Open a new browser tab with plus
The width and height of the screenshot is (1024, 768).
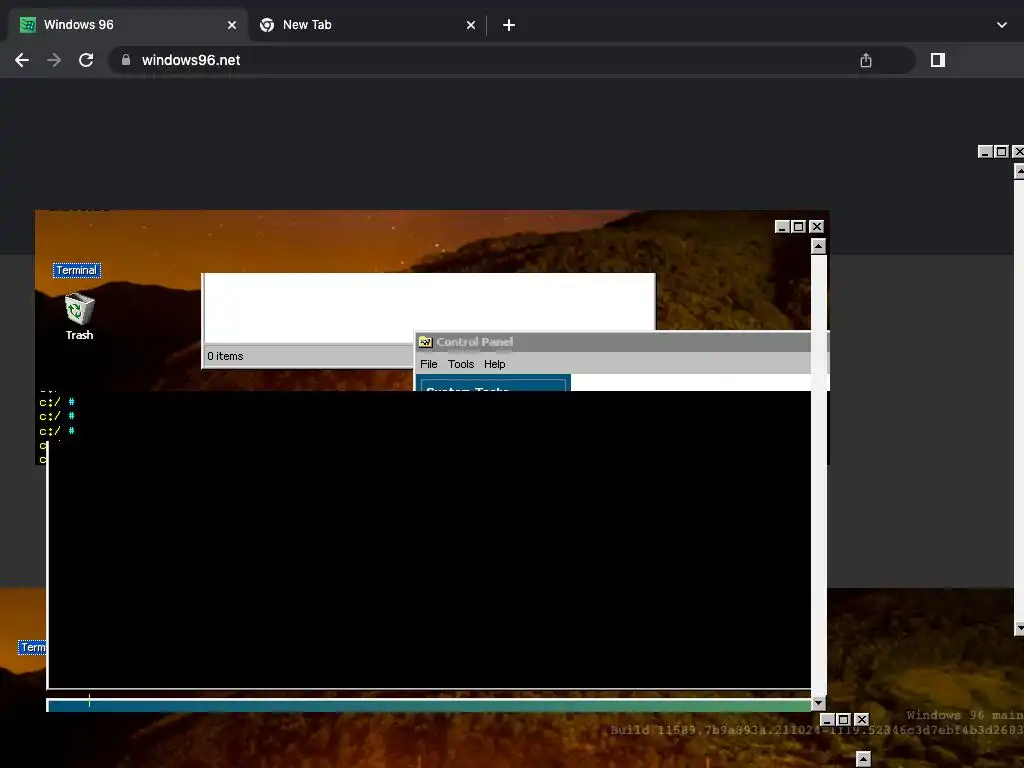(509, 25)
